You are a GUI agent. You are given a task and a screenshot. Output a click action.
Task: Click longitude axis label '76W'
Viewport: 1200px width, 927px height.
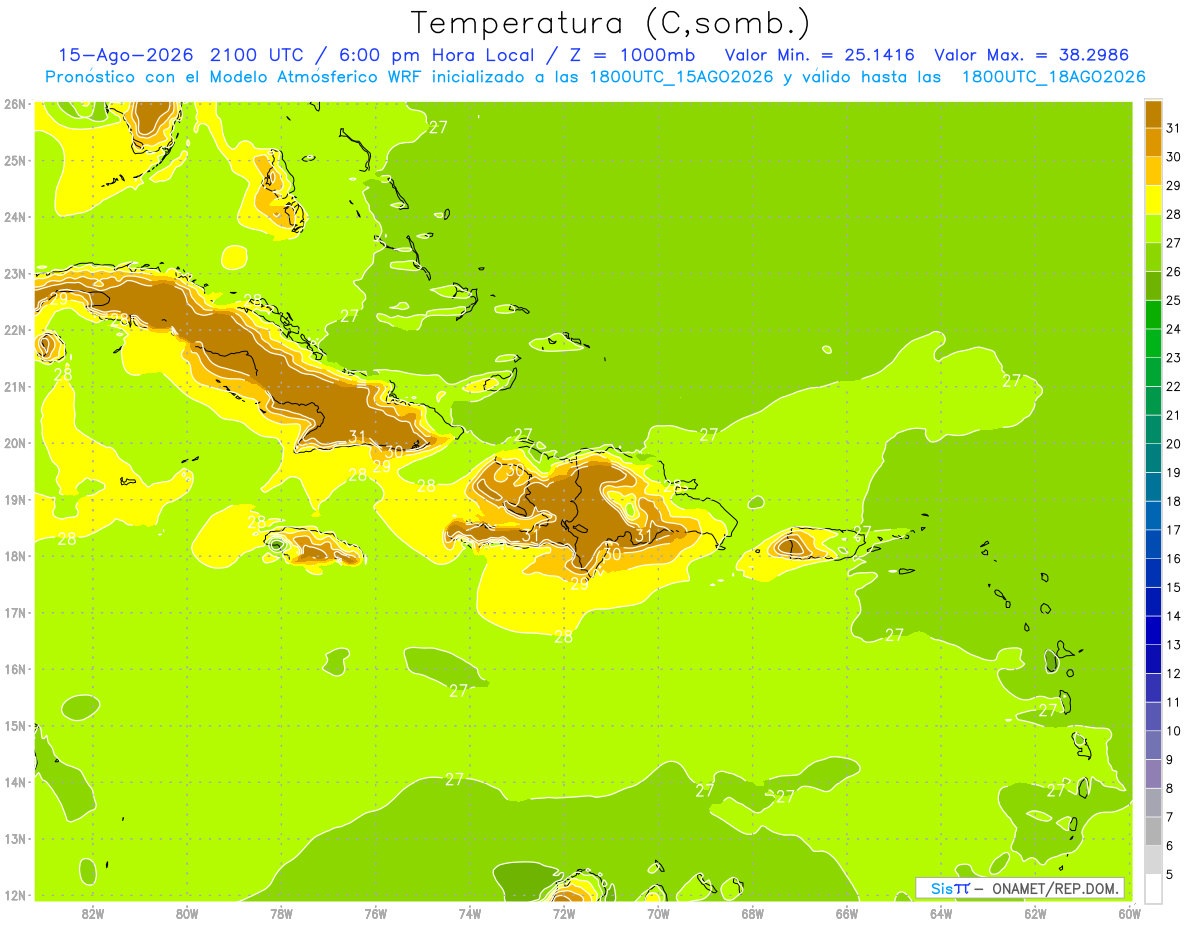[x=376, y=914]
